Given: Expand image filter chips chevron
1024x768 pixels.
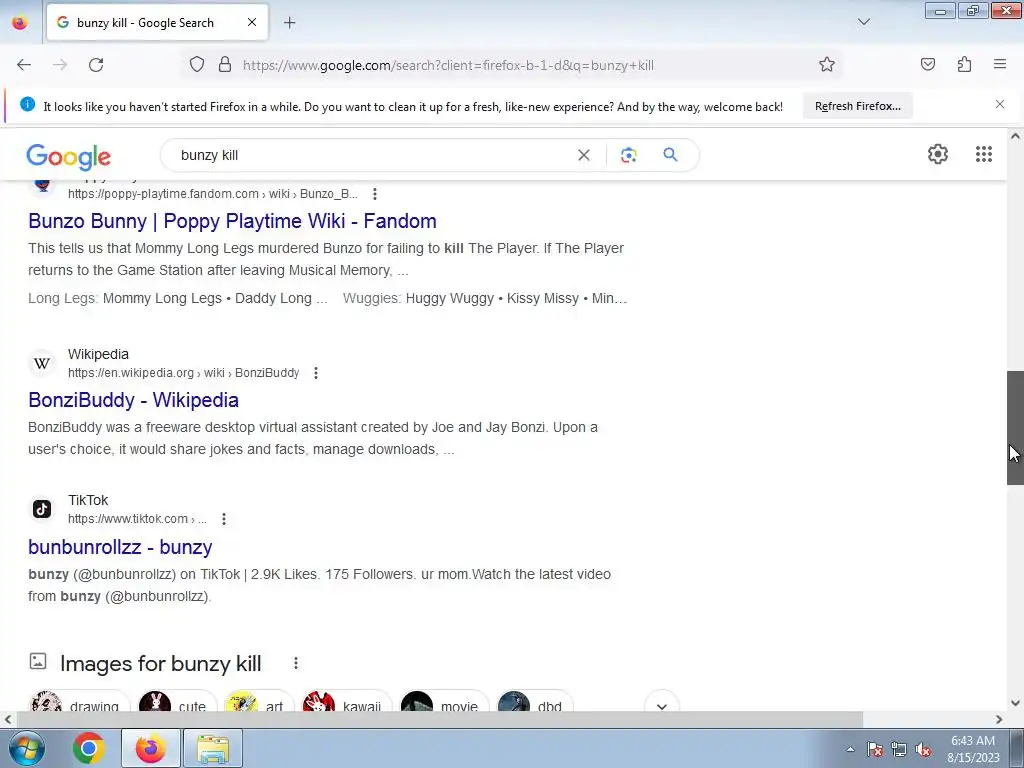Looking at the screenshot, I should [662, 705].
